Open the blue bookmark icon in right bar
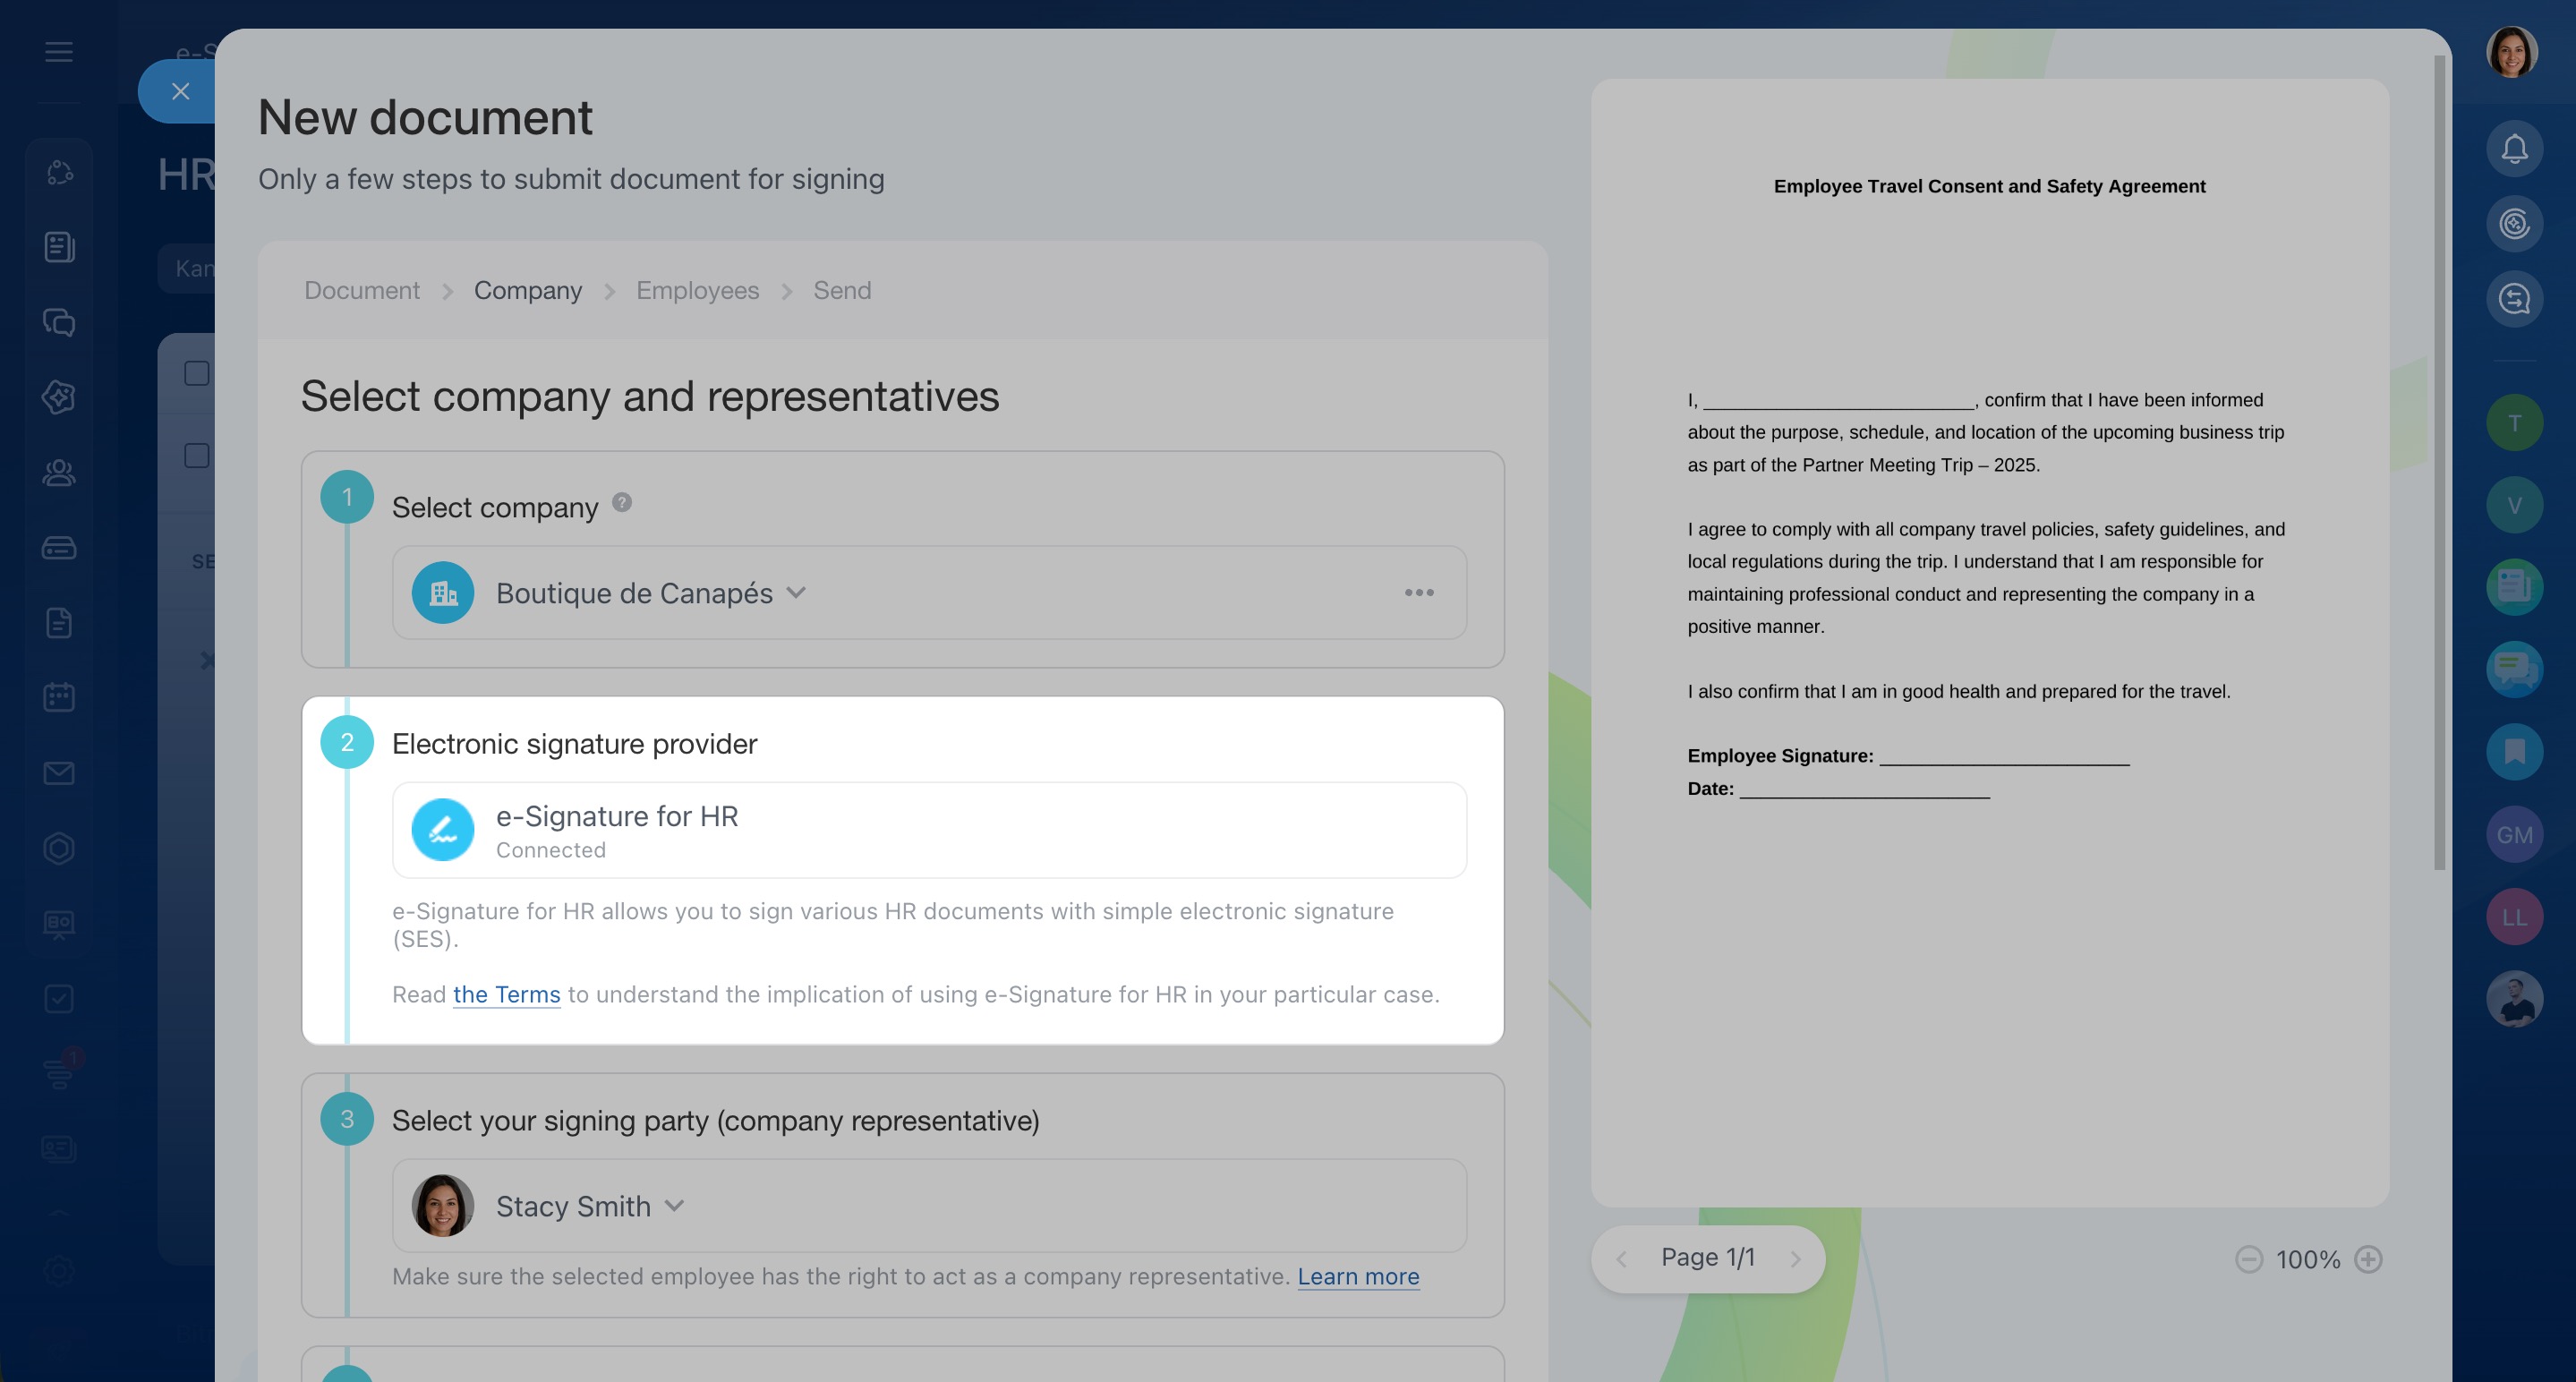Image resolution: width=2576 pixels, height=1382 pixels. (x=2514, y=752)
